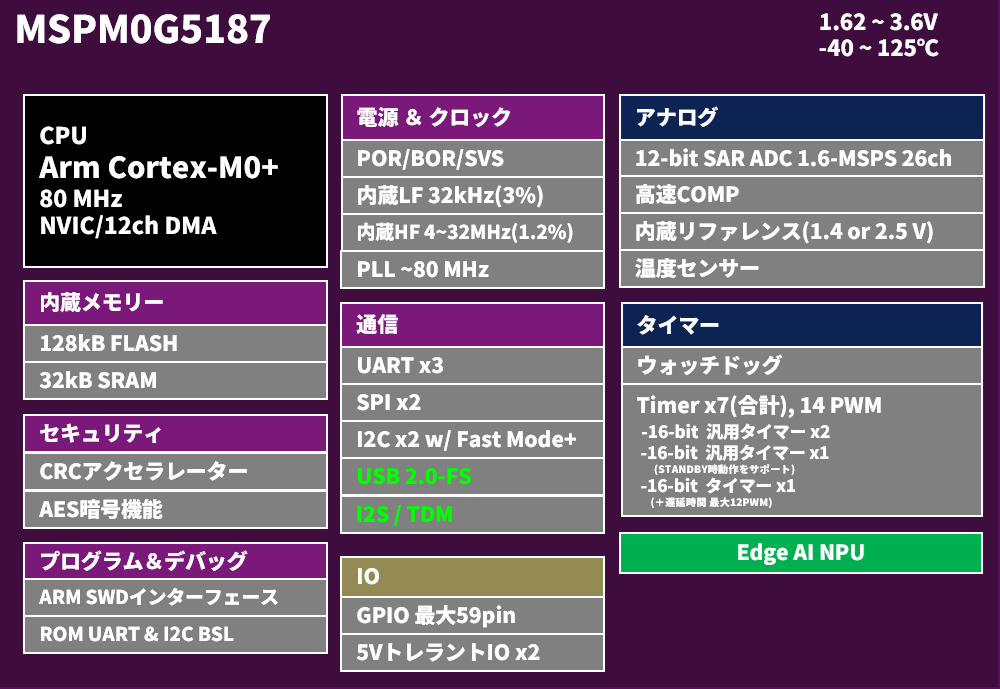Select the Arm Cortex-M0+ CPU block
The height and width of the screenshot is (689, 1000).
pyautogui.click(x=175, y=181)
